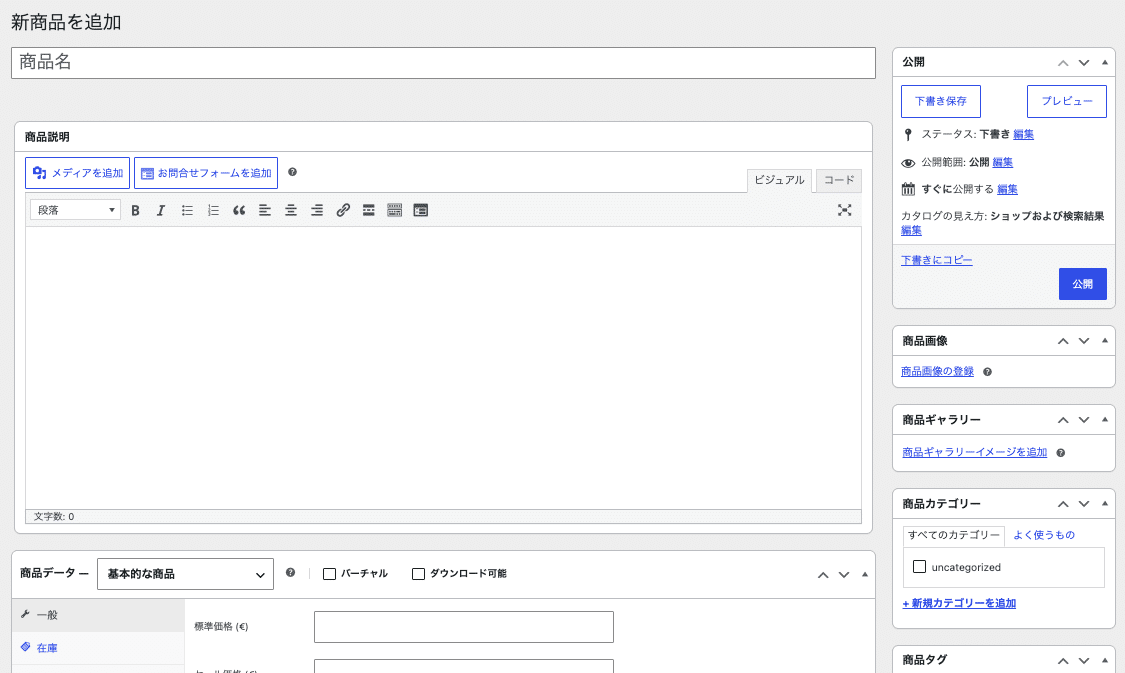The height and width of the screenshot is (673, 1125).
Task: Click the 商品画像の登録 link
Action: click(937, 372)
